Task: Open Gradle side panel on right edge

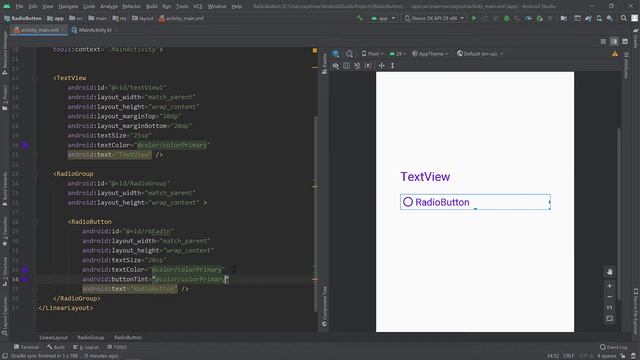Action: (636, 39)
